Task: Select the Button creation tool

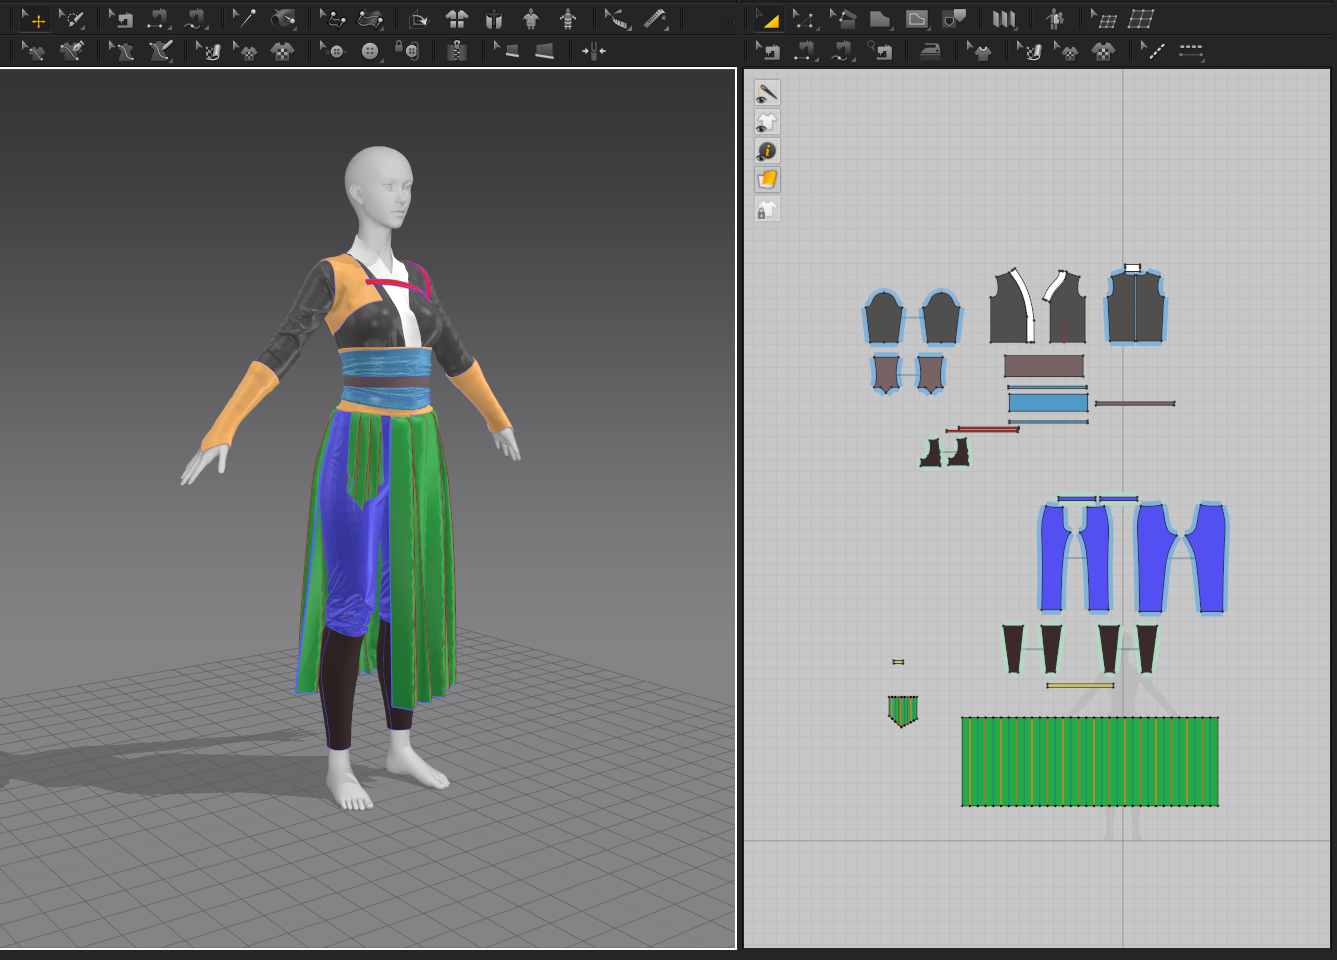Action: (370, 51)
